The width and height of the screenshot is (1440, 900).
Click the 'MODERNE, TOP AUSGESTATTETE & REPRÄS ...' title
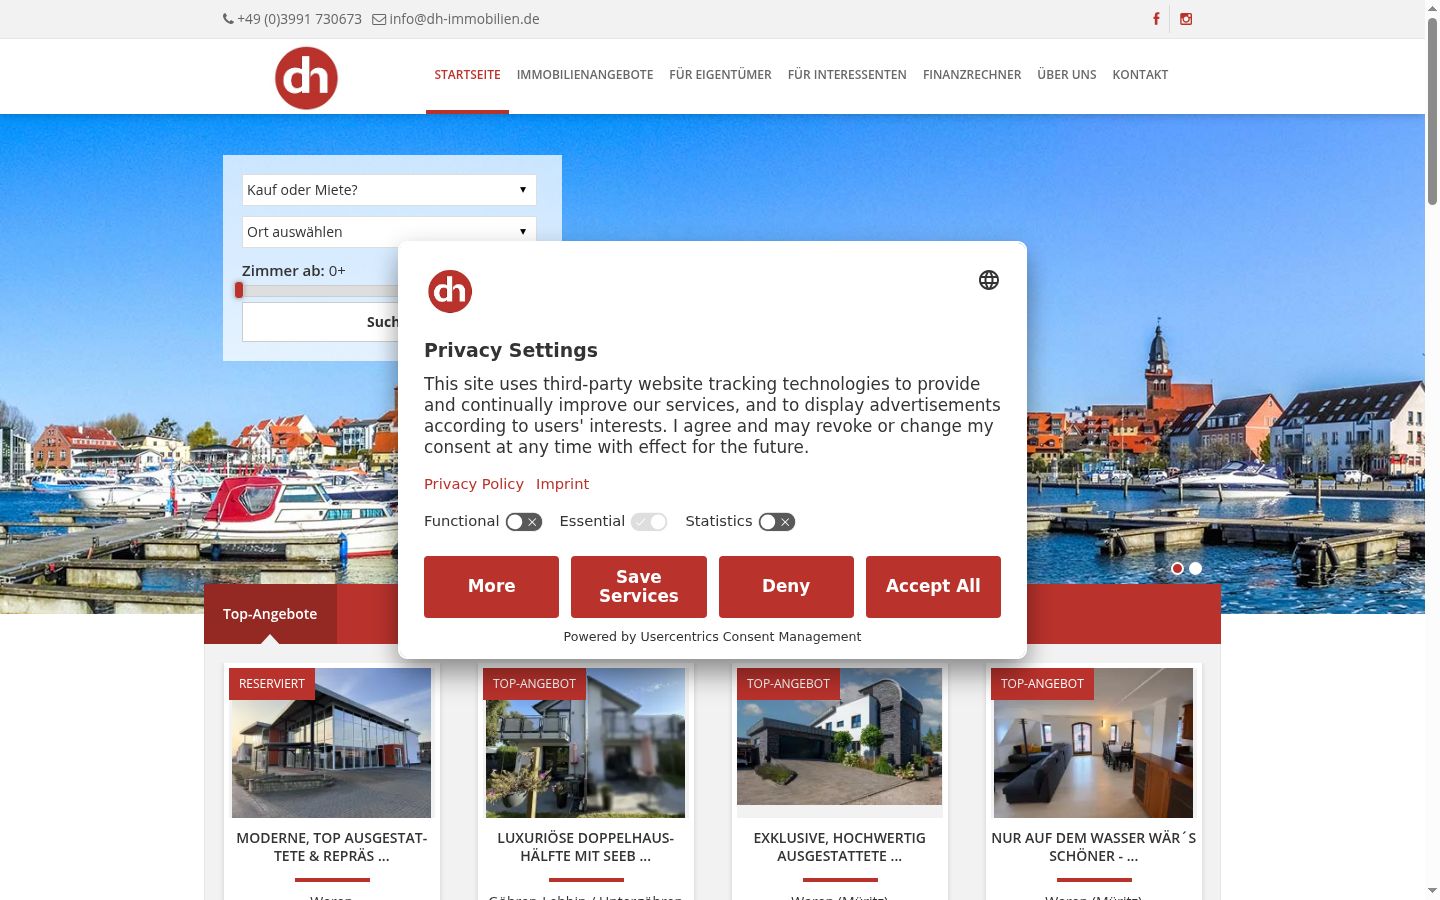point(332,847)
